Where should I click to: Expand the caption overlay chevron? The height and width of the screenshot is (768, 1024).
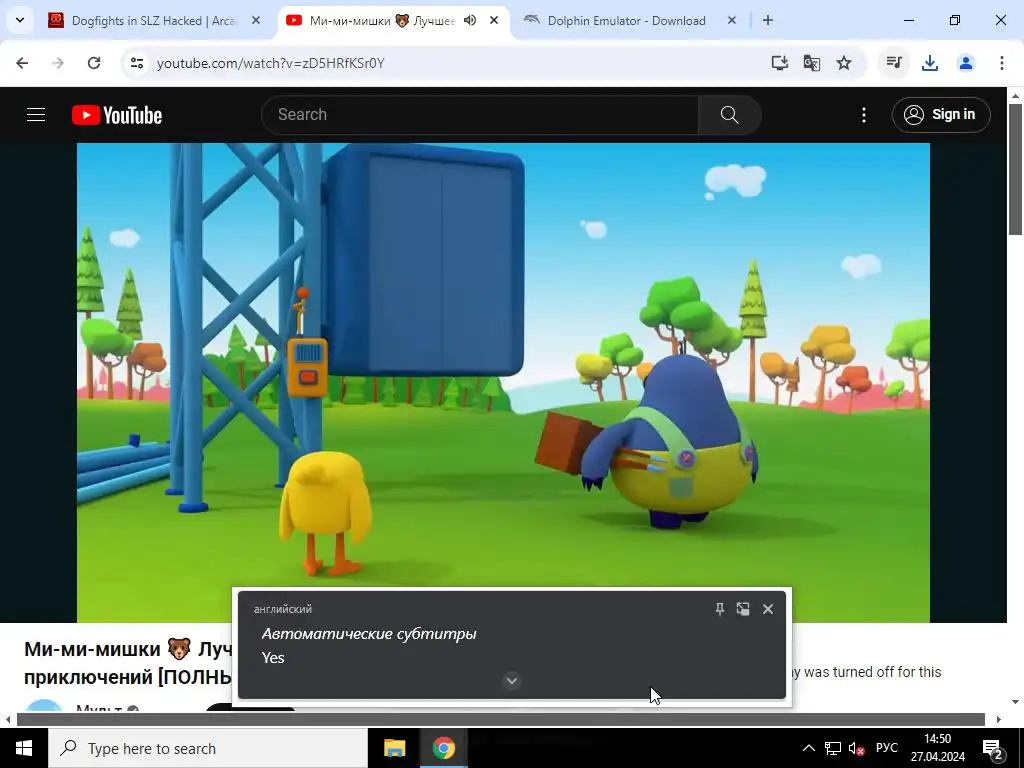(x=512, y=680)
